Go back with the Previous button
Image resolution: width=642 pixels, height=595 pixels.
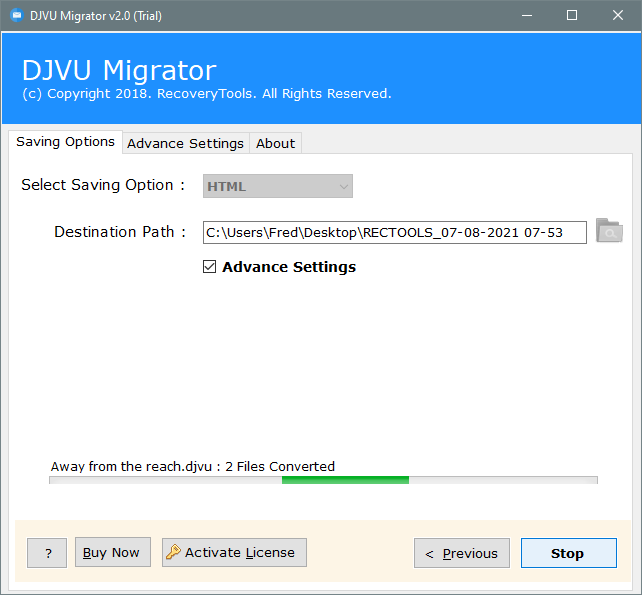point(462,553)
